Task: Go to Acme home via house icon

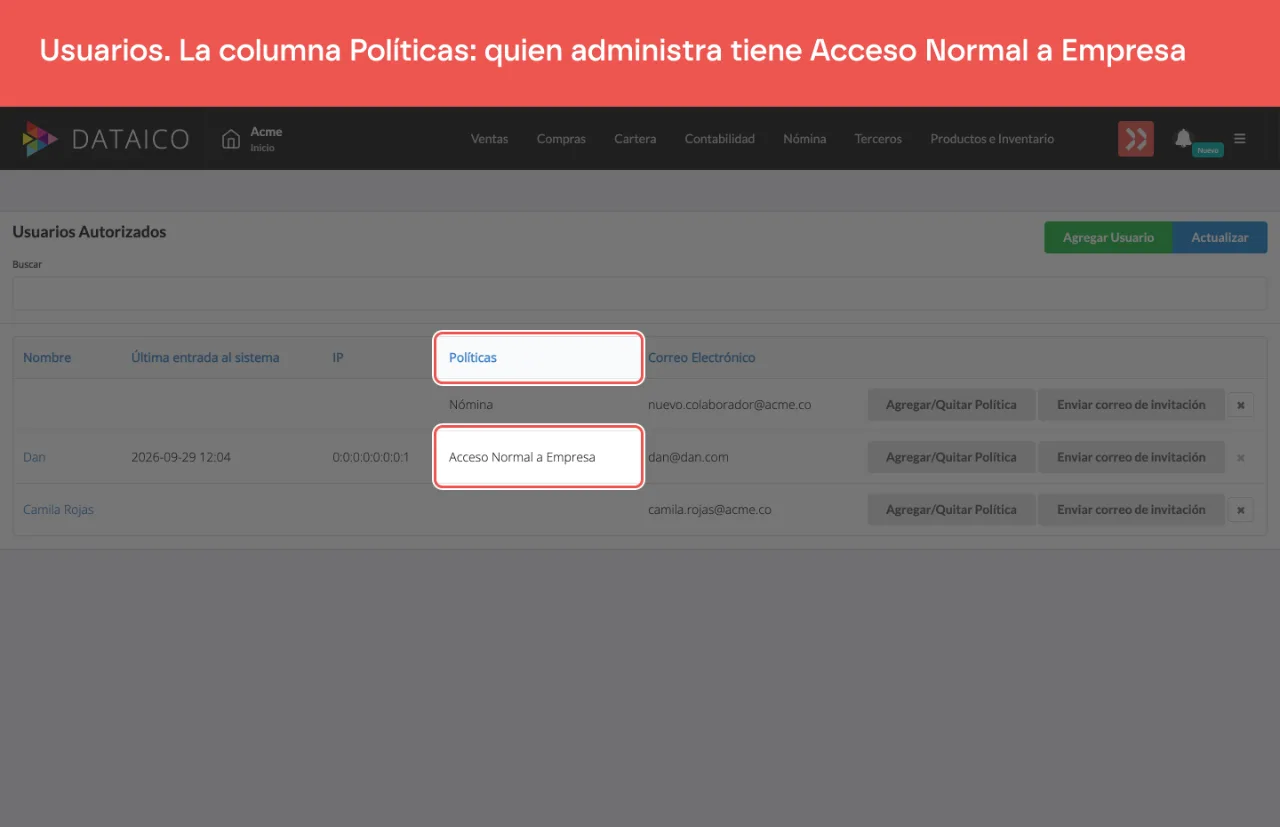Action: tap(231, 139)
